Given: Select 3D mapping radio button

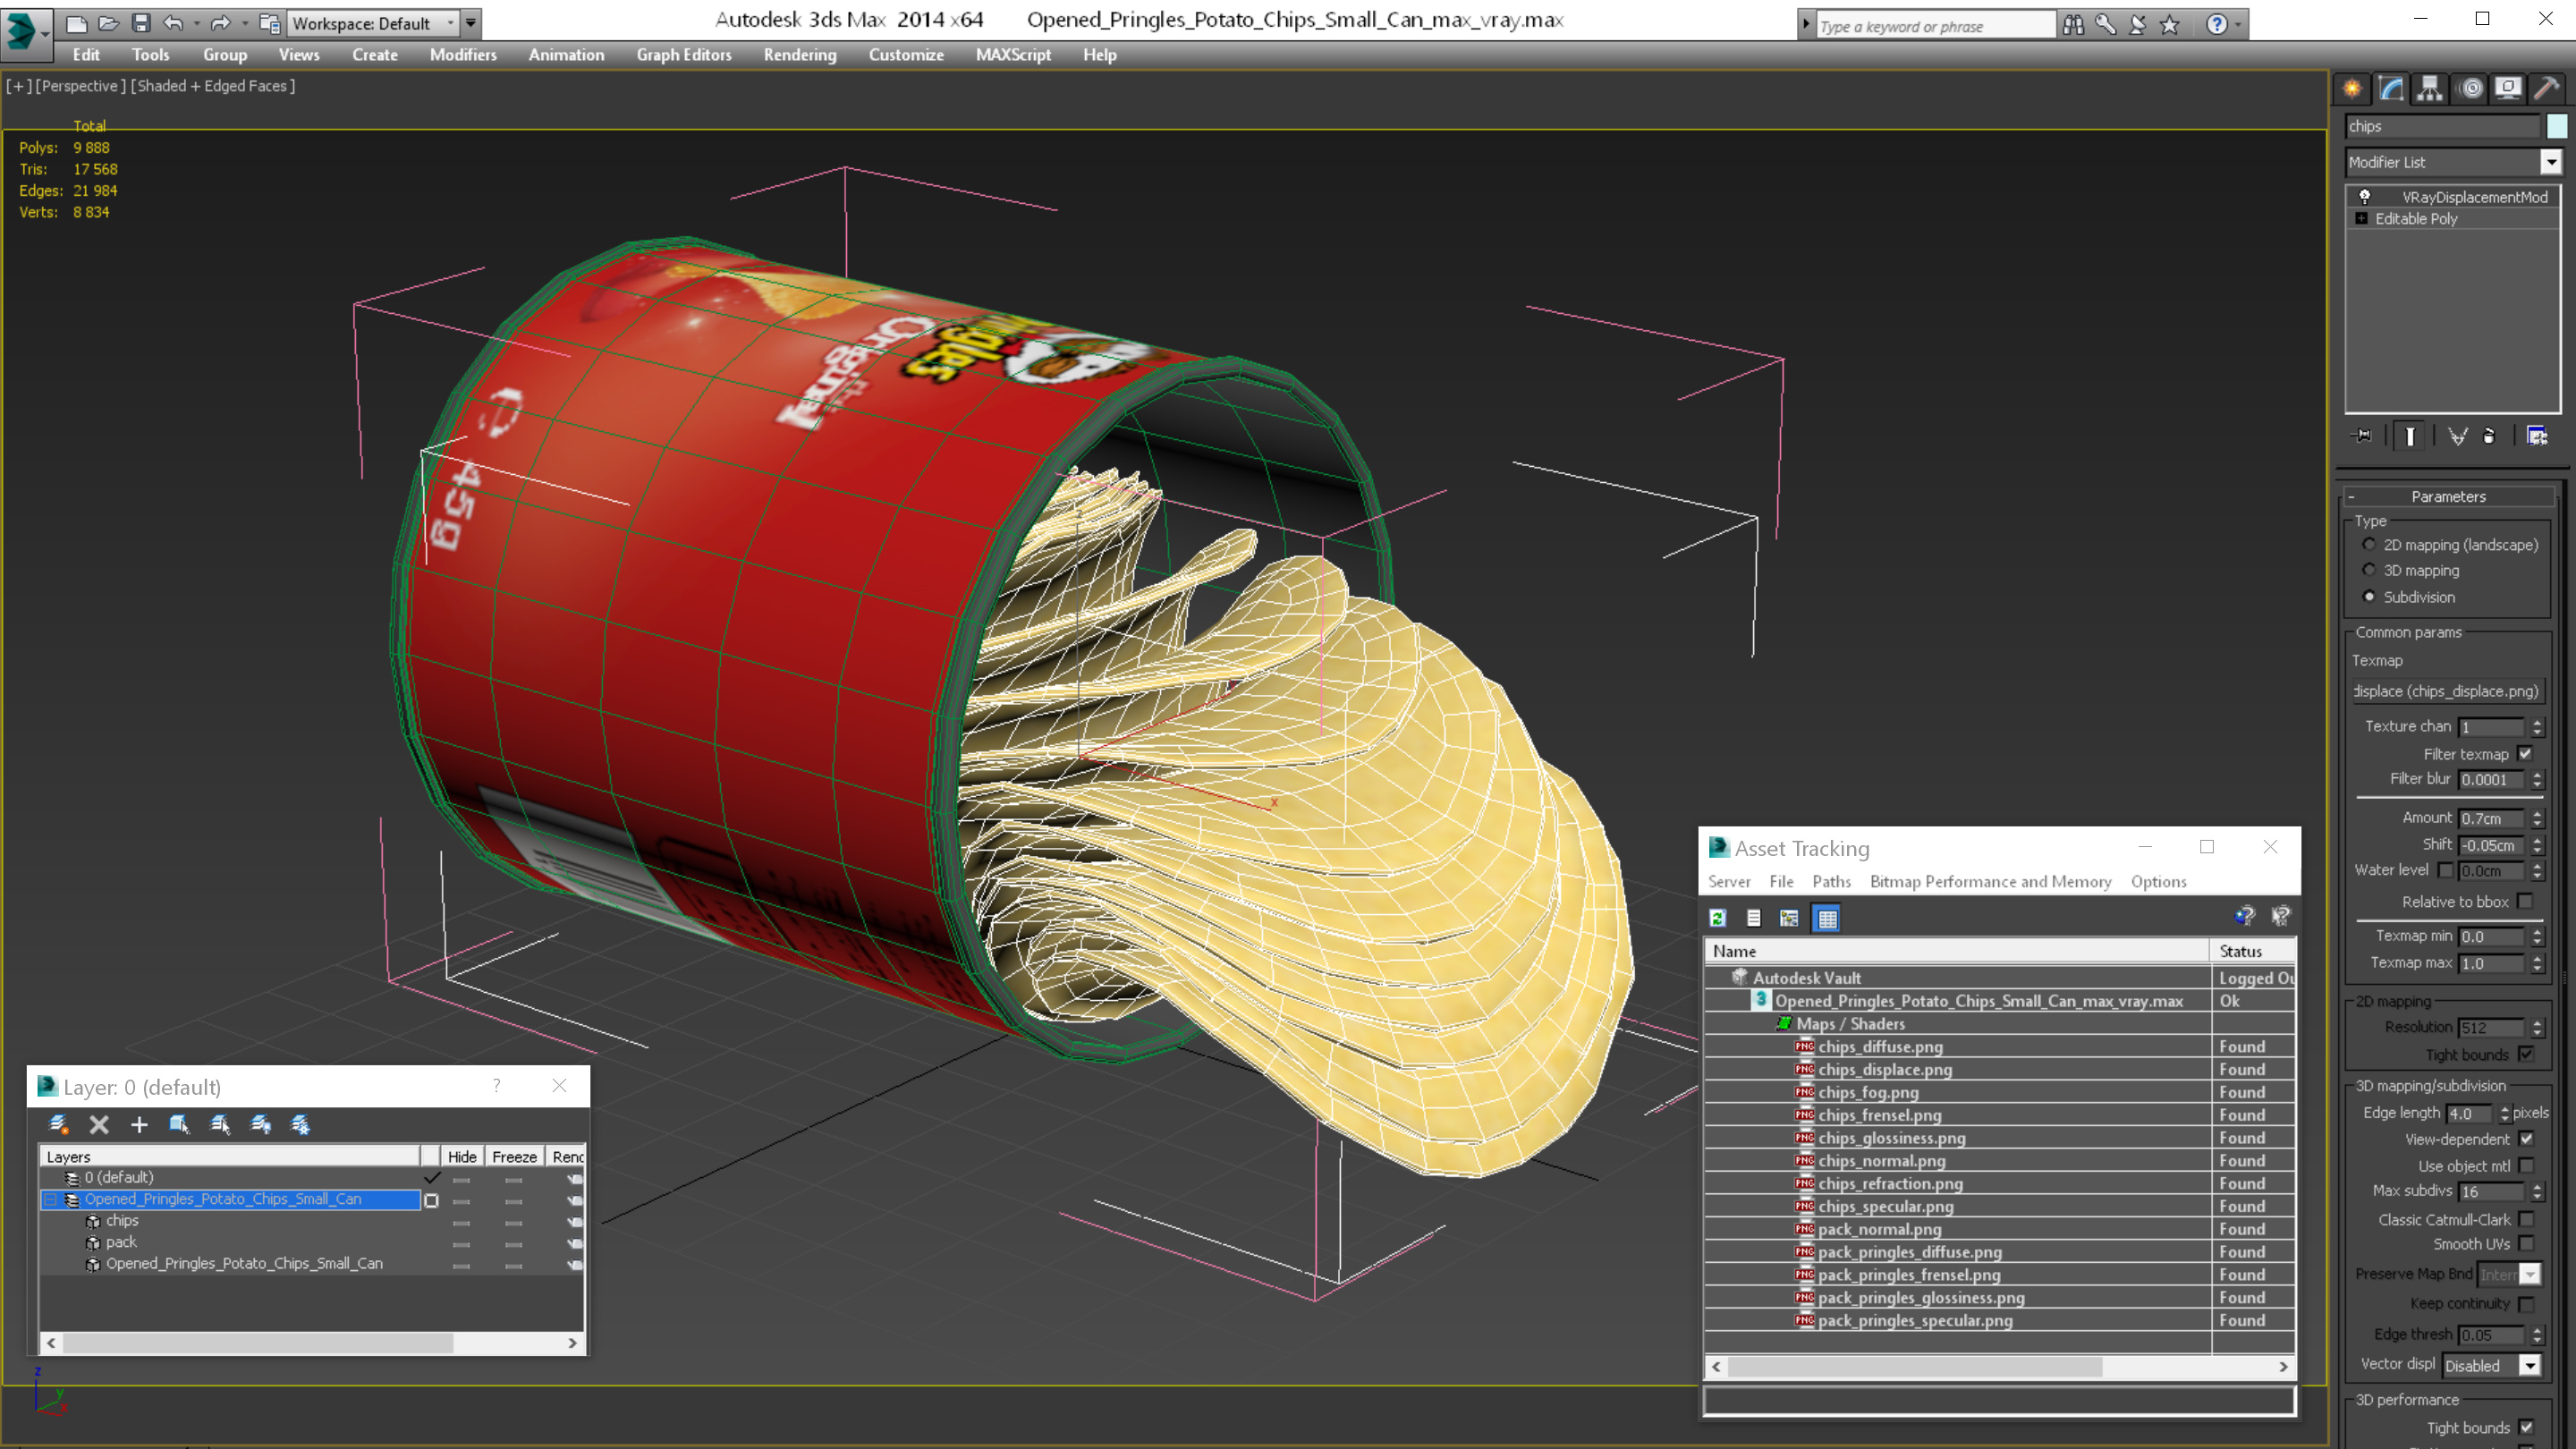Looking at the screenshot, I should [2368, 570].
